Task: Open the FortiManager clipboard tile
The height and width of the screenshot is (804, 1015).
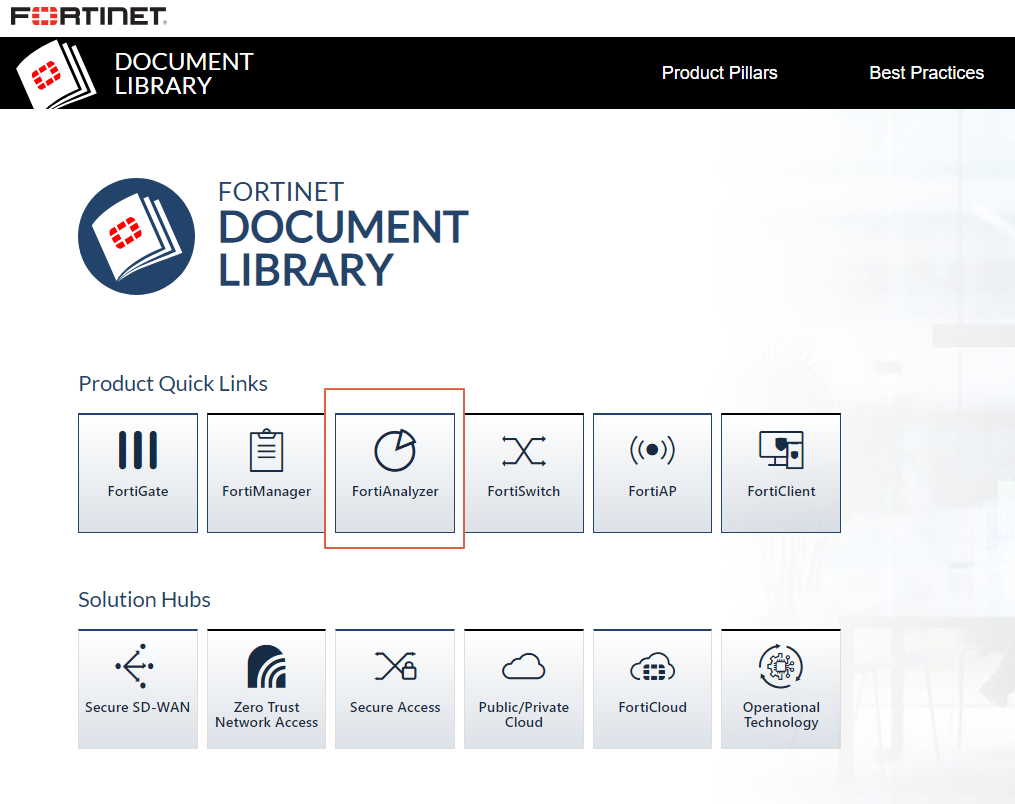Action: (266, 473)
